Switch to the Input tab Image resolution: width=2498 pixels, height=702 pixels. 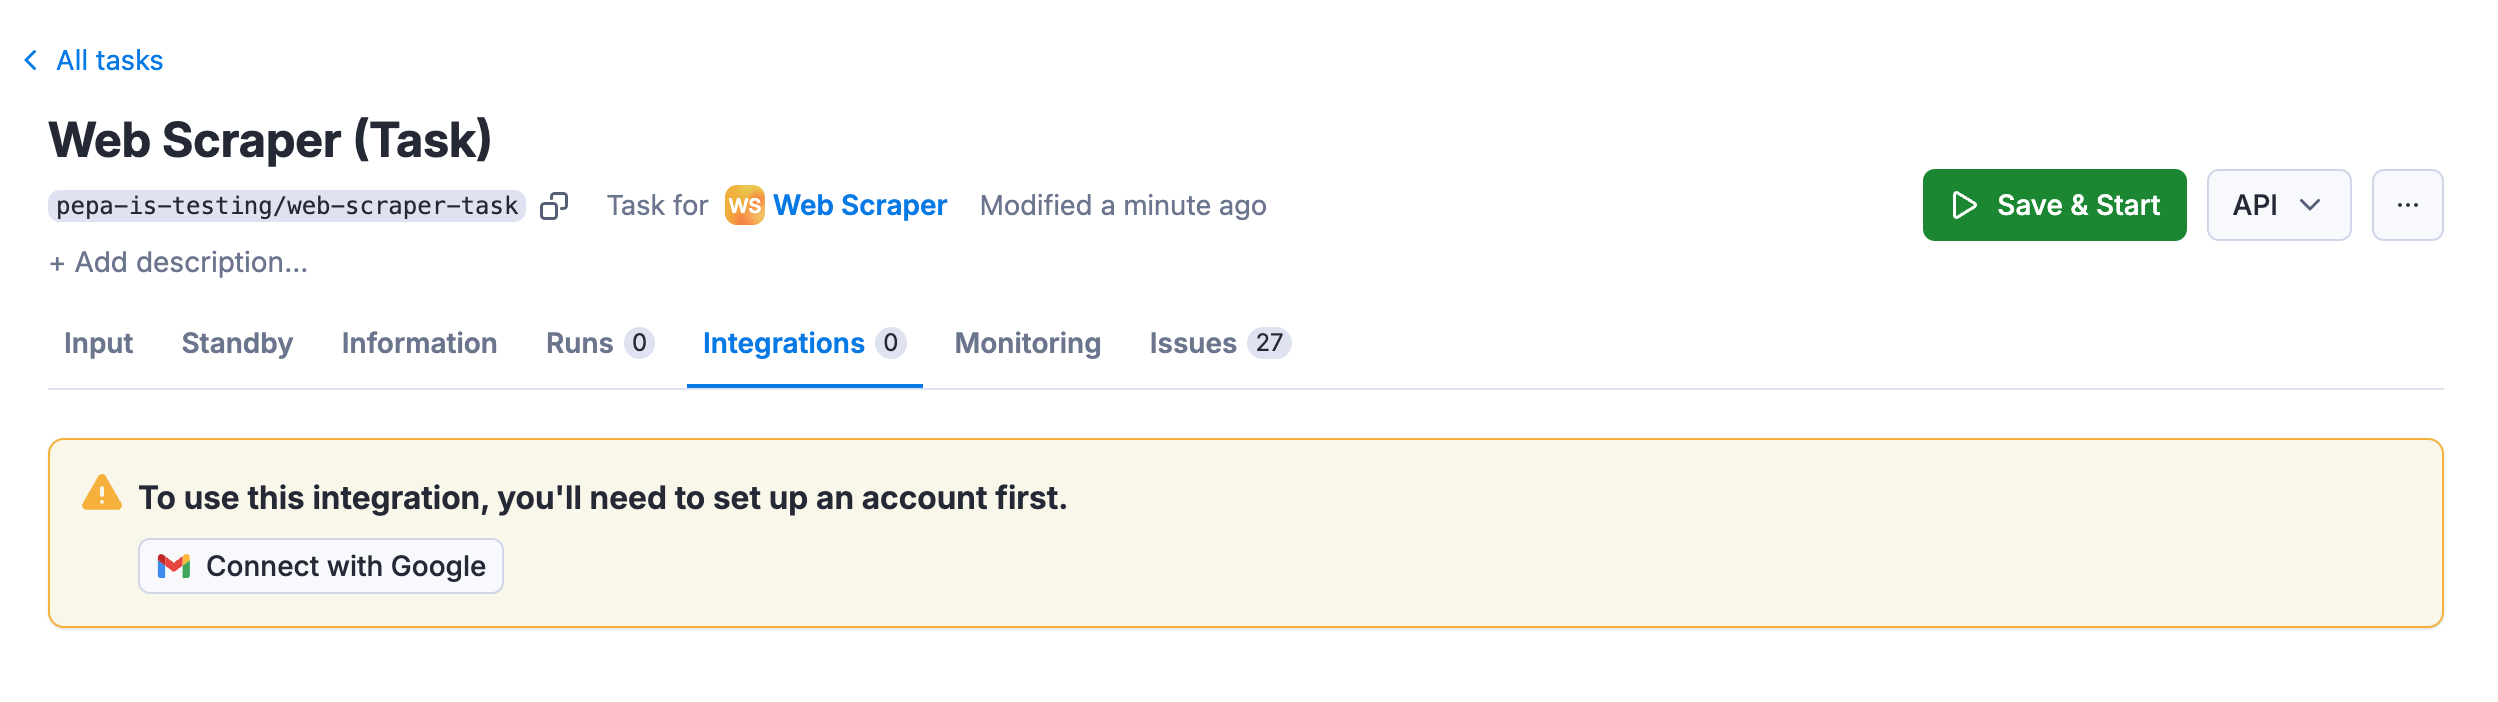tap(97, 343)
